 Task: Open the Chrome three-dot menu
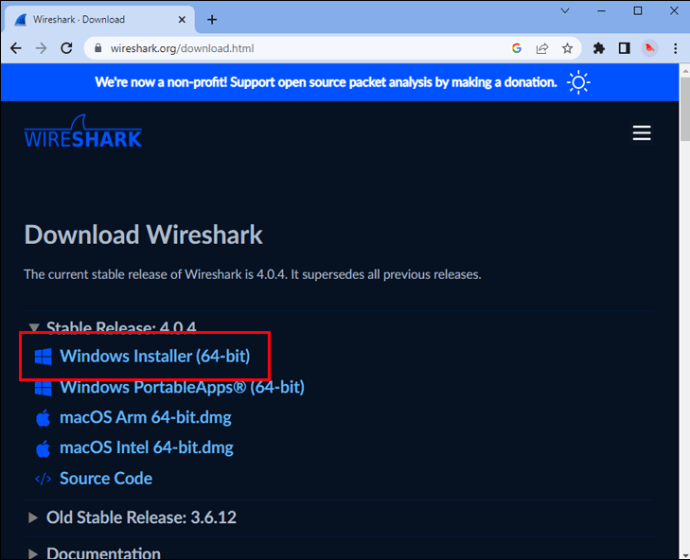pyautogui.click(x=675, y=48)
